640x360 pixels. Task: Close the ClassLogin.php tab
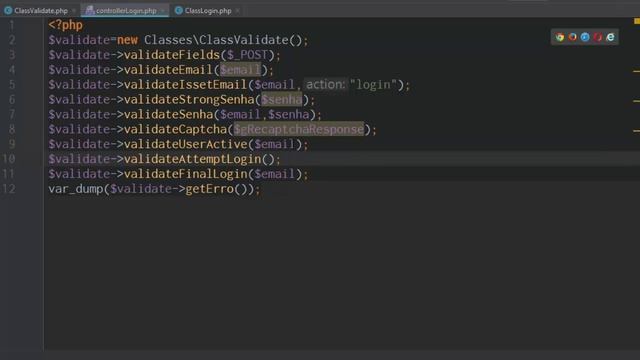click(x=238, y=11)
